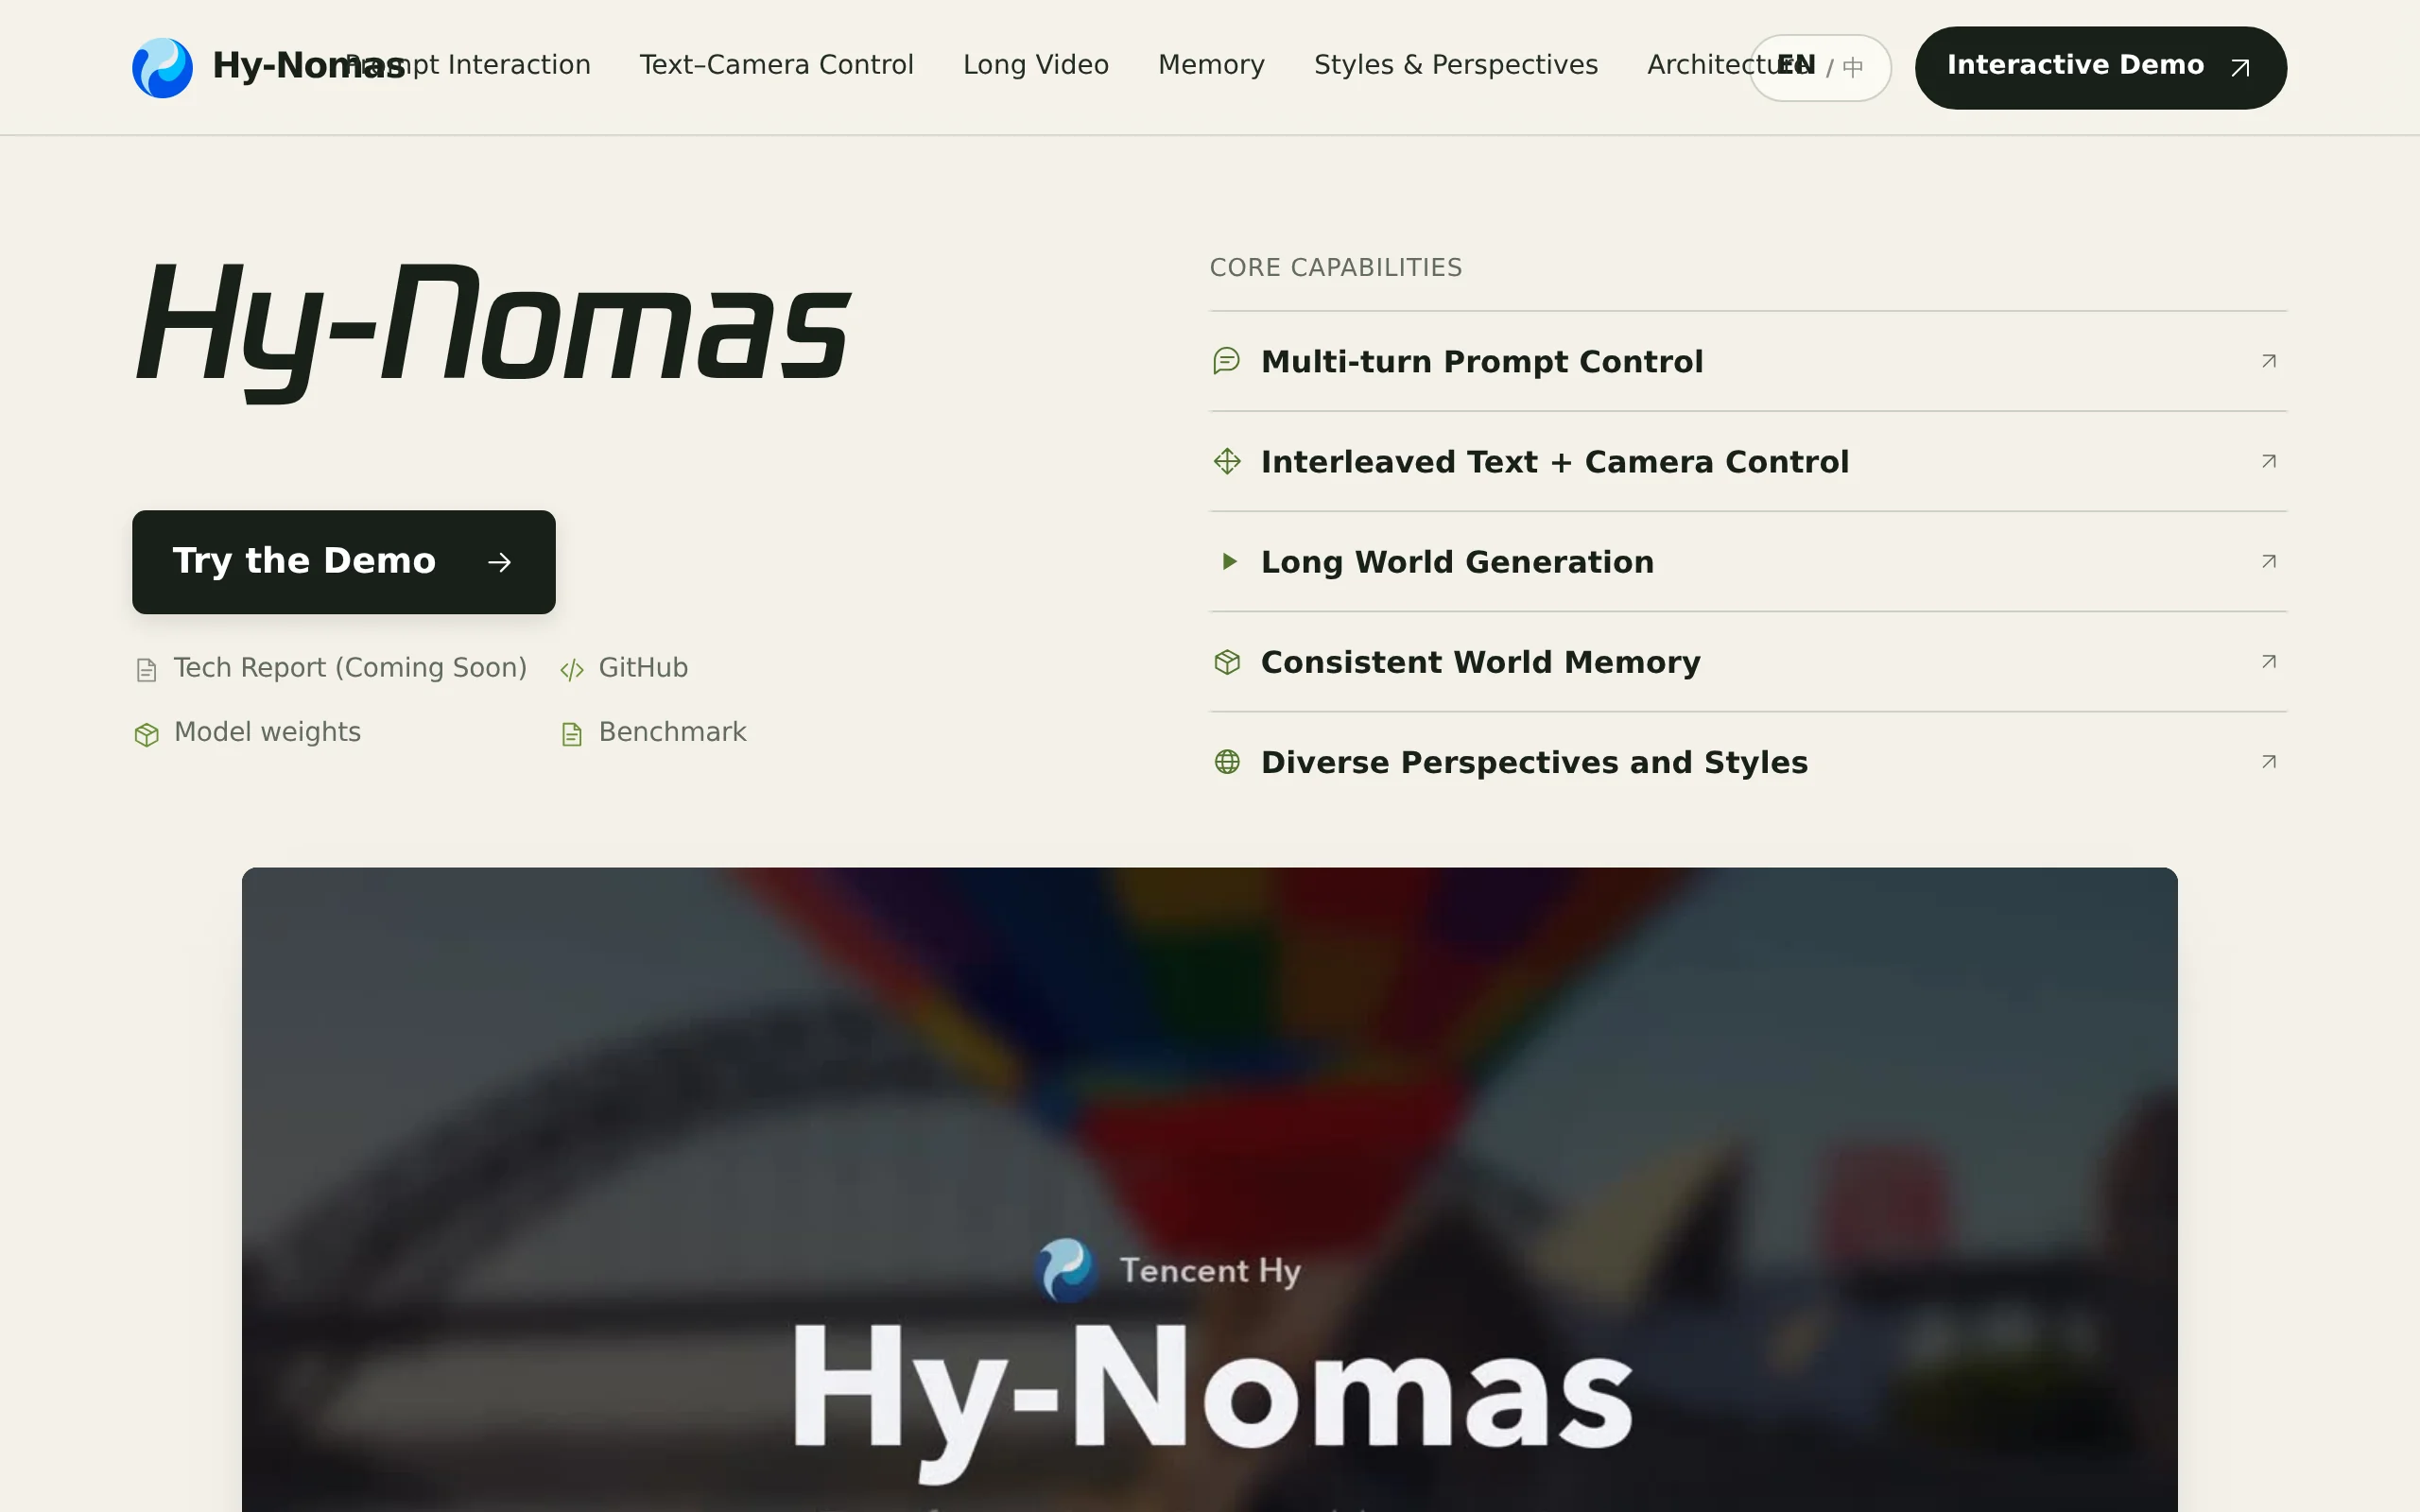
Task: Click the right arrow in Try the Demo
Action: coord(499,563)
